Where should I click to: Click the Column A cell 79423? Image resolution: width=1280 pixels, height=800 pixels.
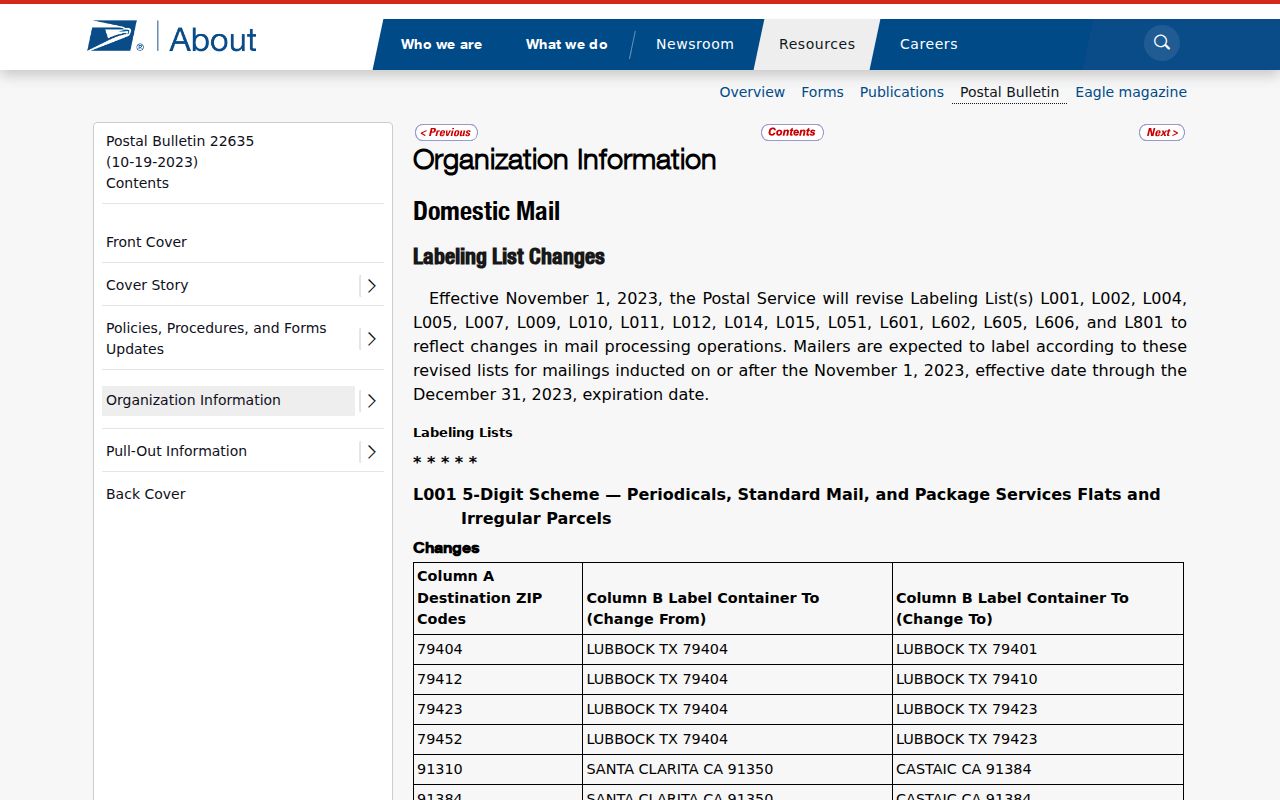click(x=498, y=709)
